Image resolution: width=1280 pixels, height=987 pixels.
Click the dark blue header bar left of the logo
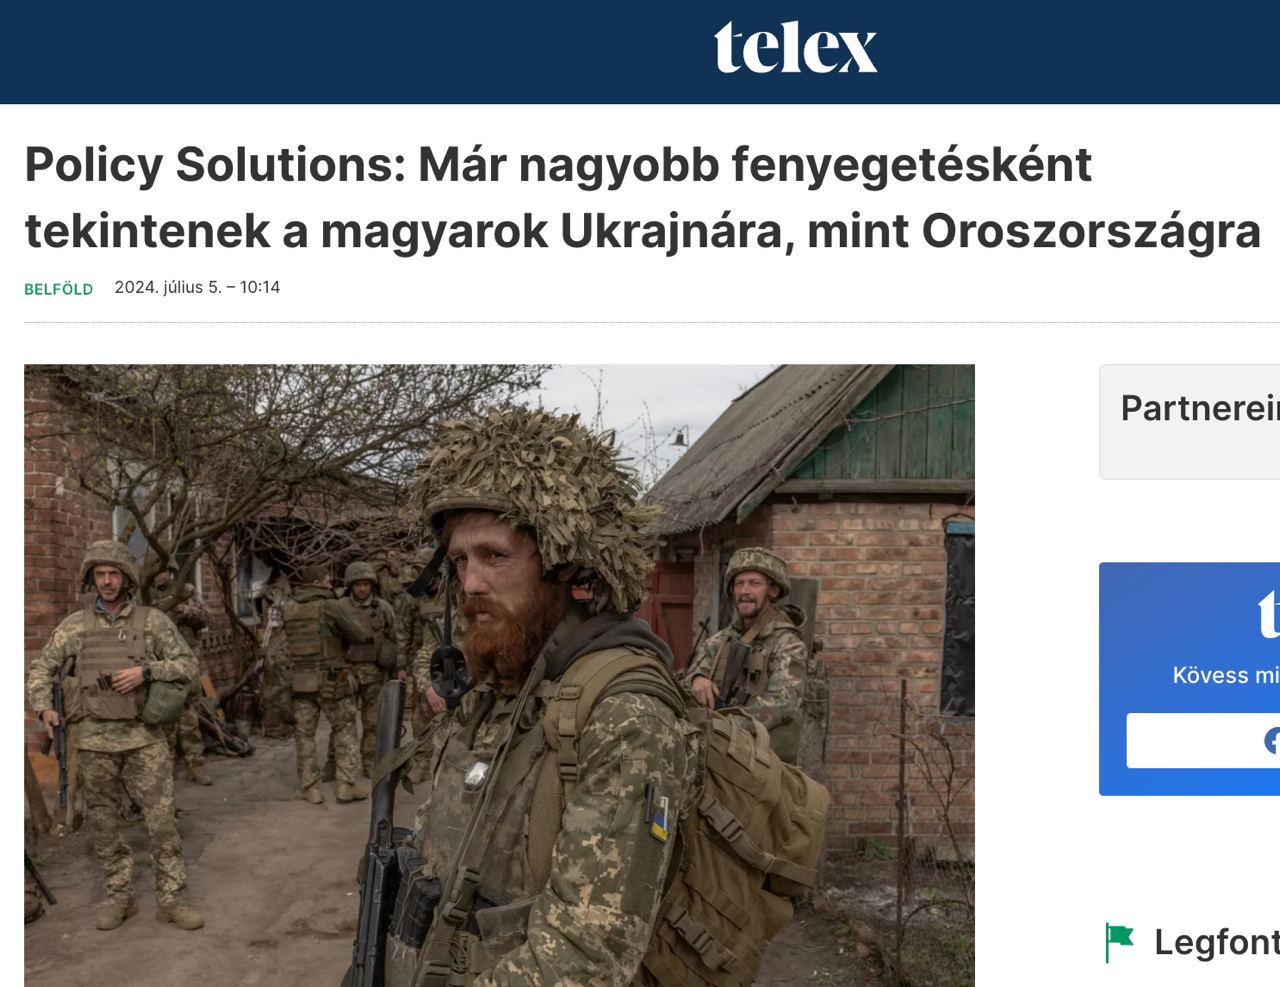(x=350, y=52)
